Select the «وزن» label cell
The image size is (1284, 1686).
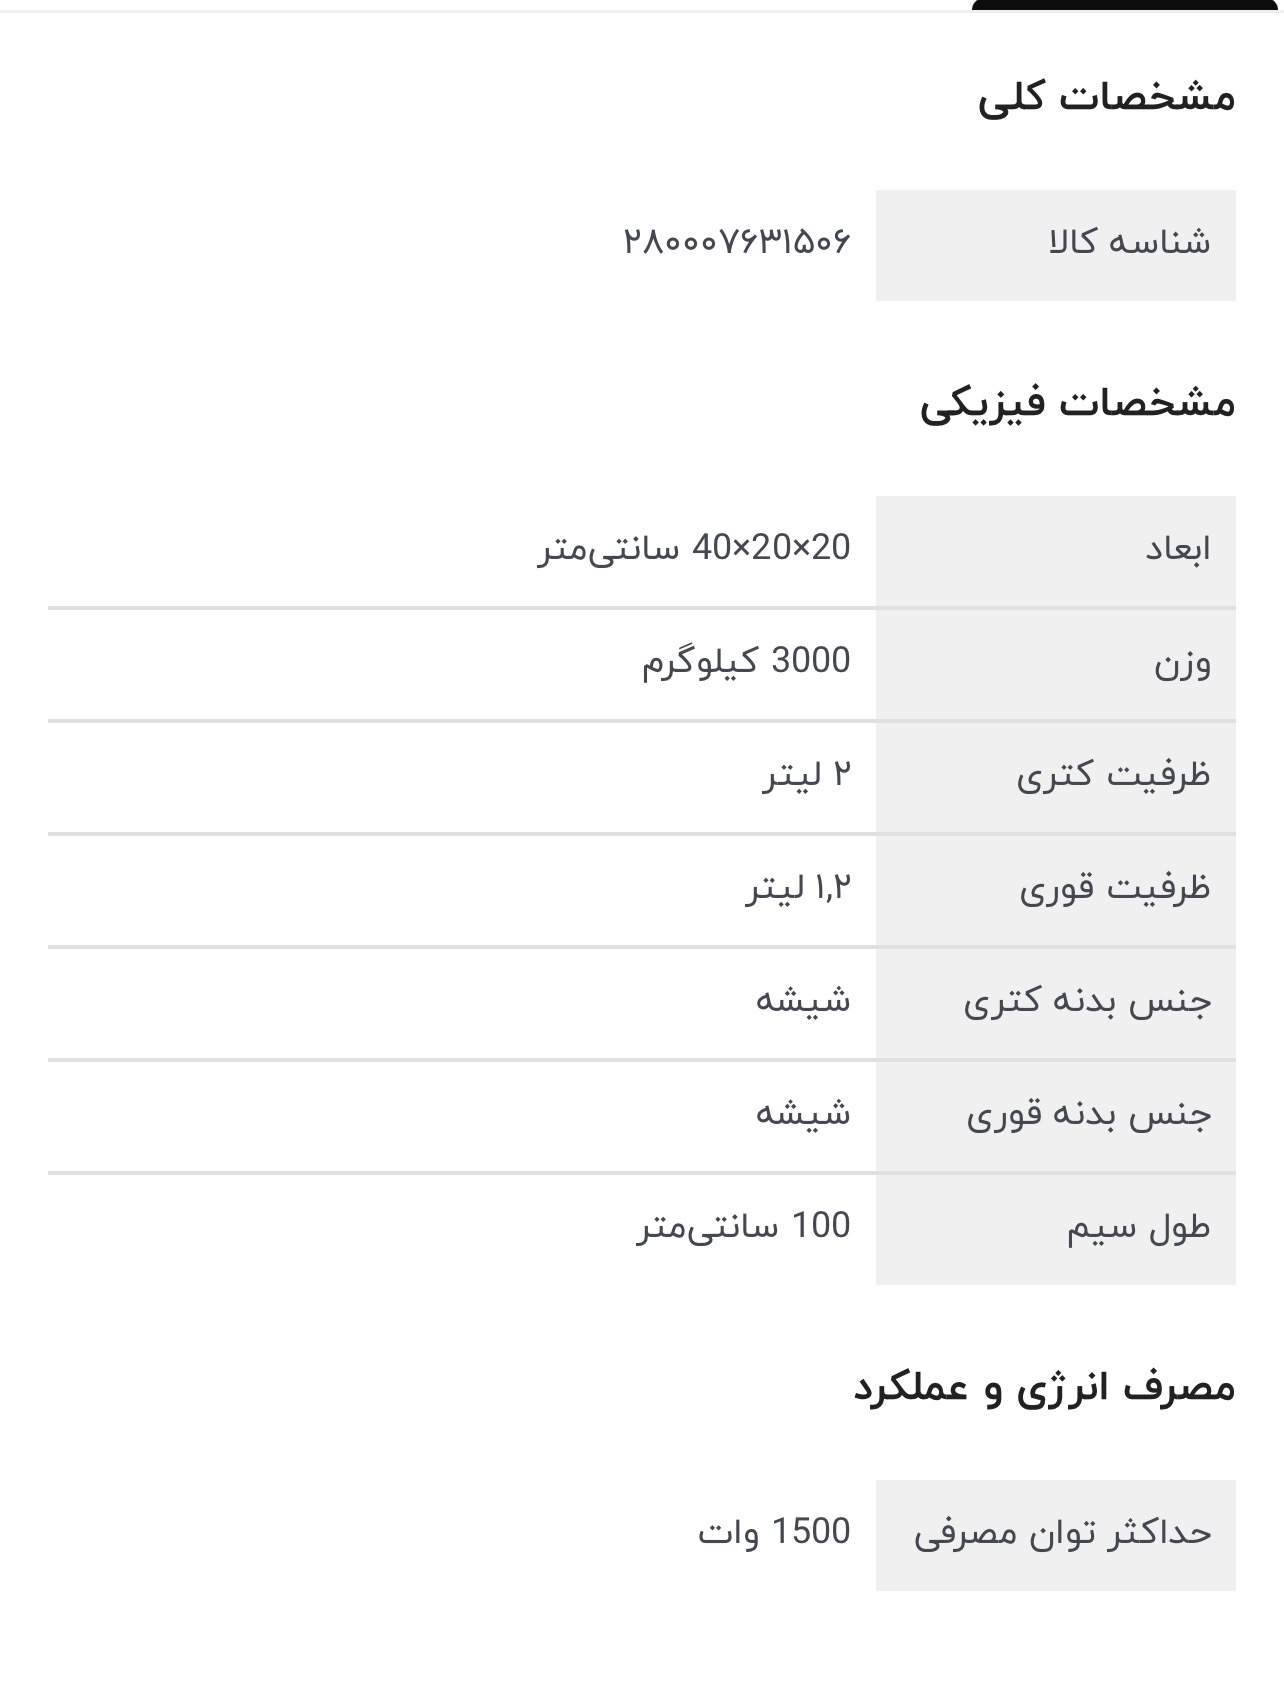[x=1055, y=663]
